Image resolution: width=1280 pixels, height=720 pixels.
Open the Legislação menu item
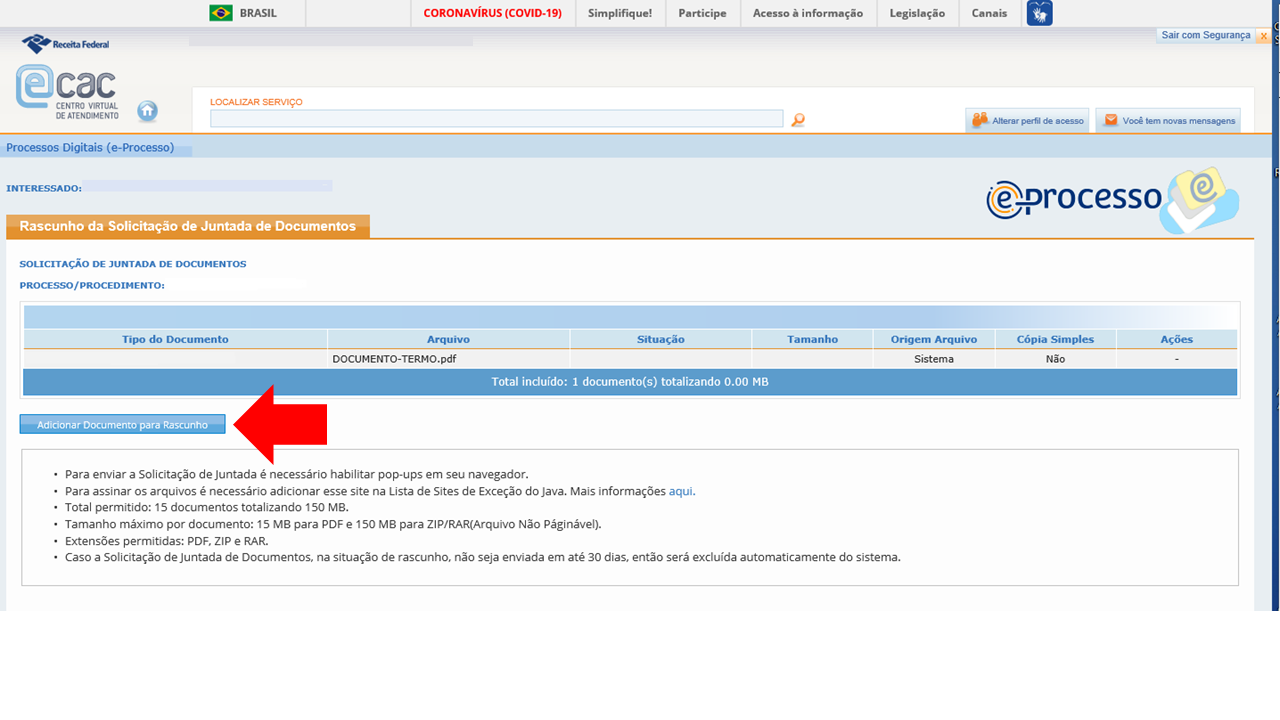pyautogui.click(x=917, y=13)
